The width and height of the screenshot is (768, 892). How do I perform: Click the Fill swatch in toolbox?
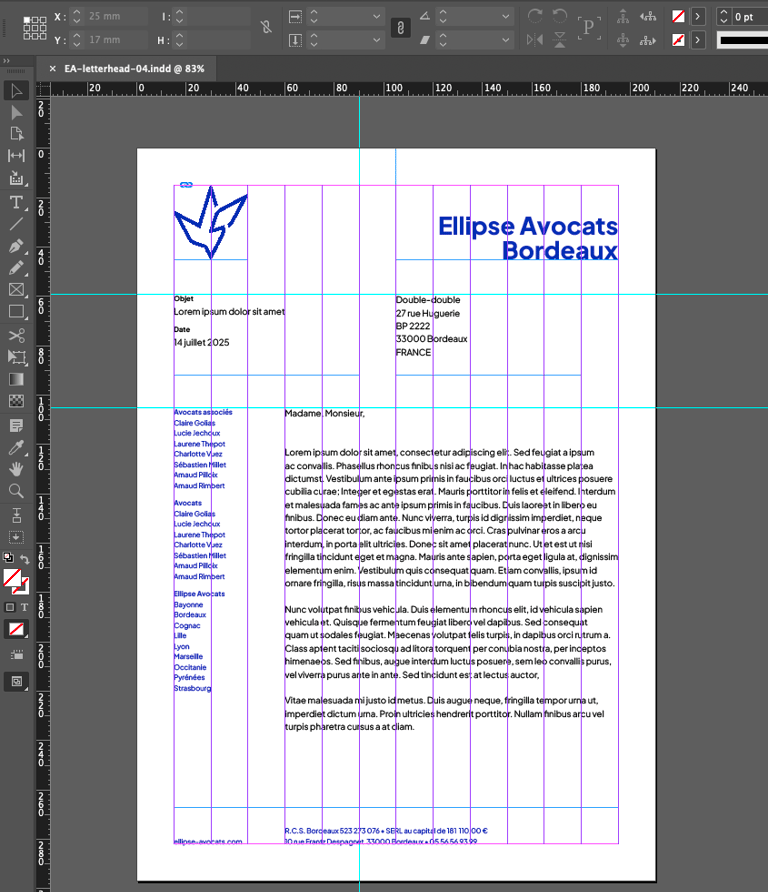pyautogui.click(x=13, y=578)
